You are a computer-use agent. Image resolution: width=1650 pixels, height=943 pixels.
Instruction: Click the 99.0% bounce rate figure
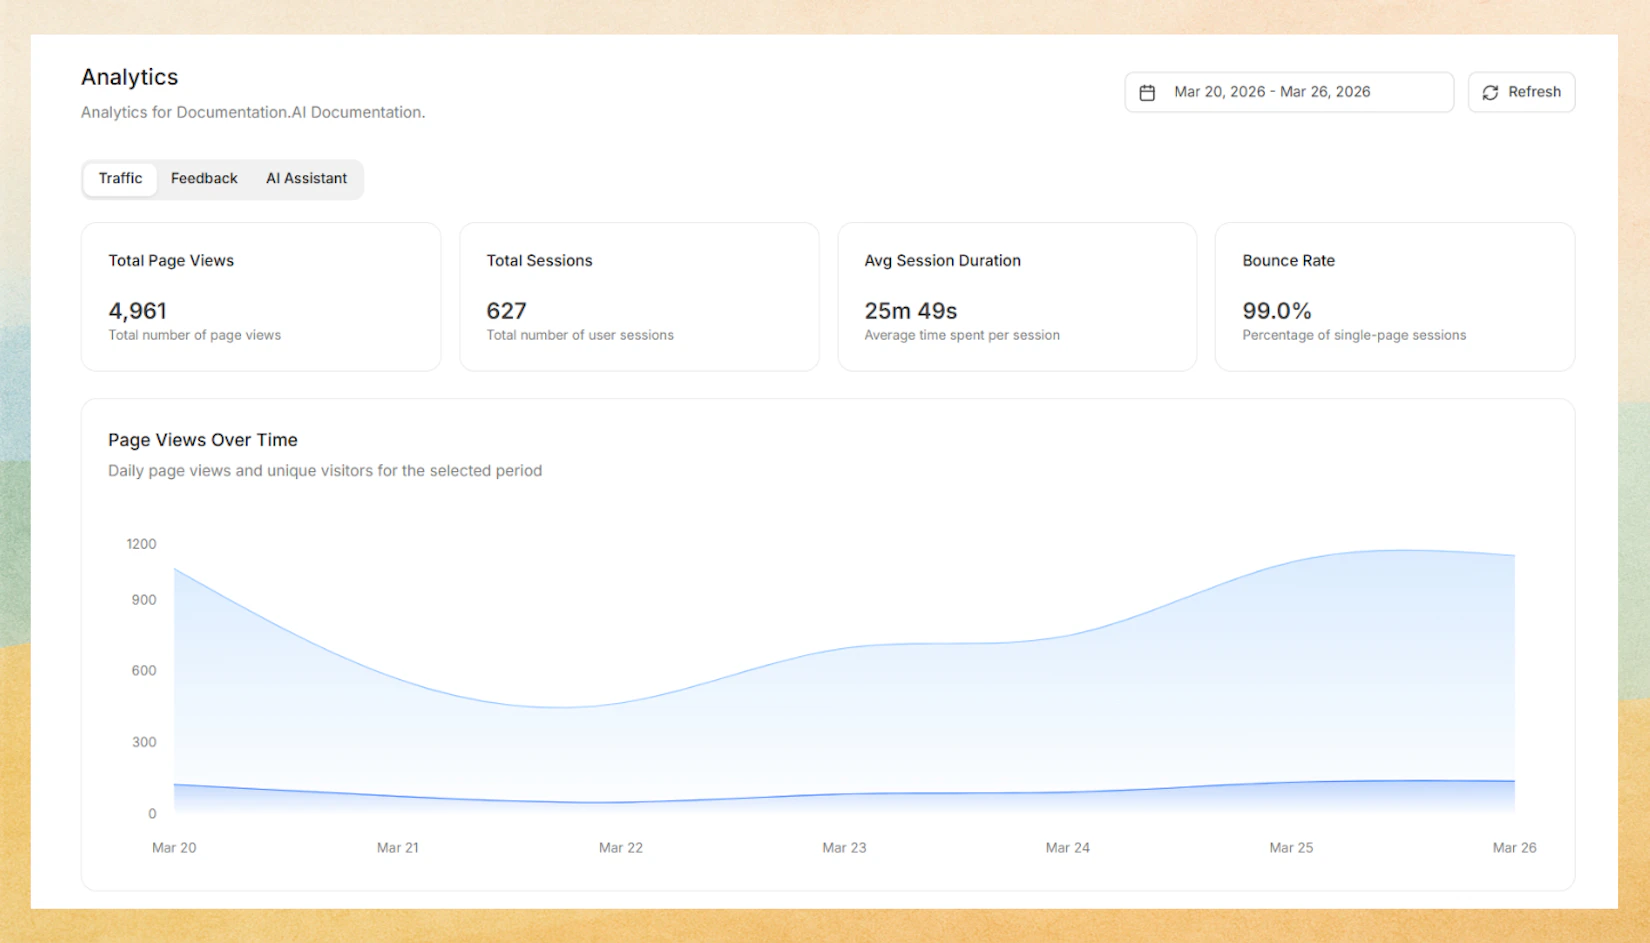(x=1276, y=311)
